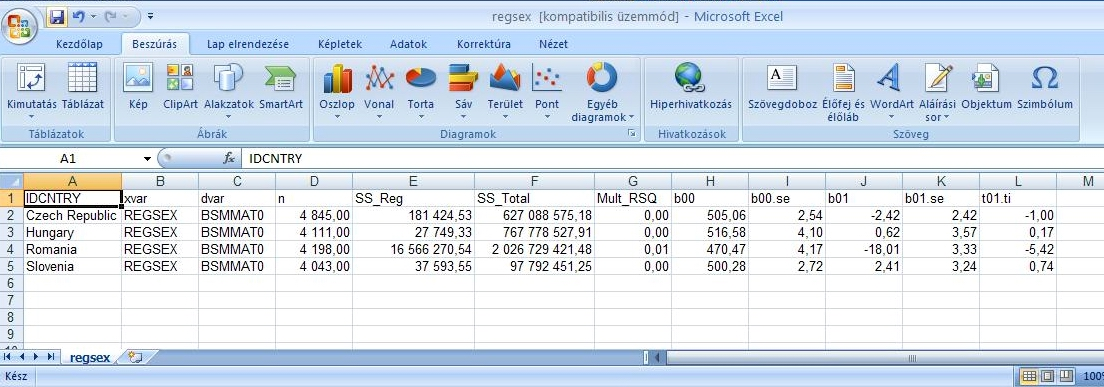The height and width of the screenshot is (387, 1104).
Task: Insert a Vonal line chart
Action: pos(379,92)
